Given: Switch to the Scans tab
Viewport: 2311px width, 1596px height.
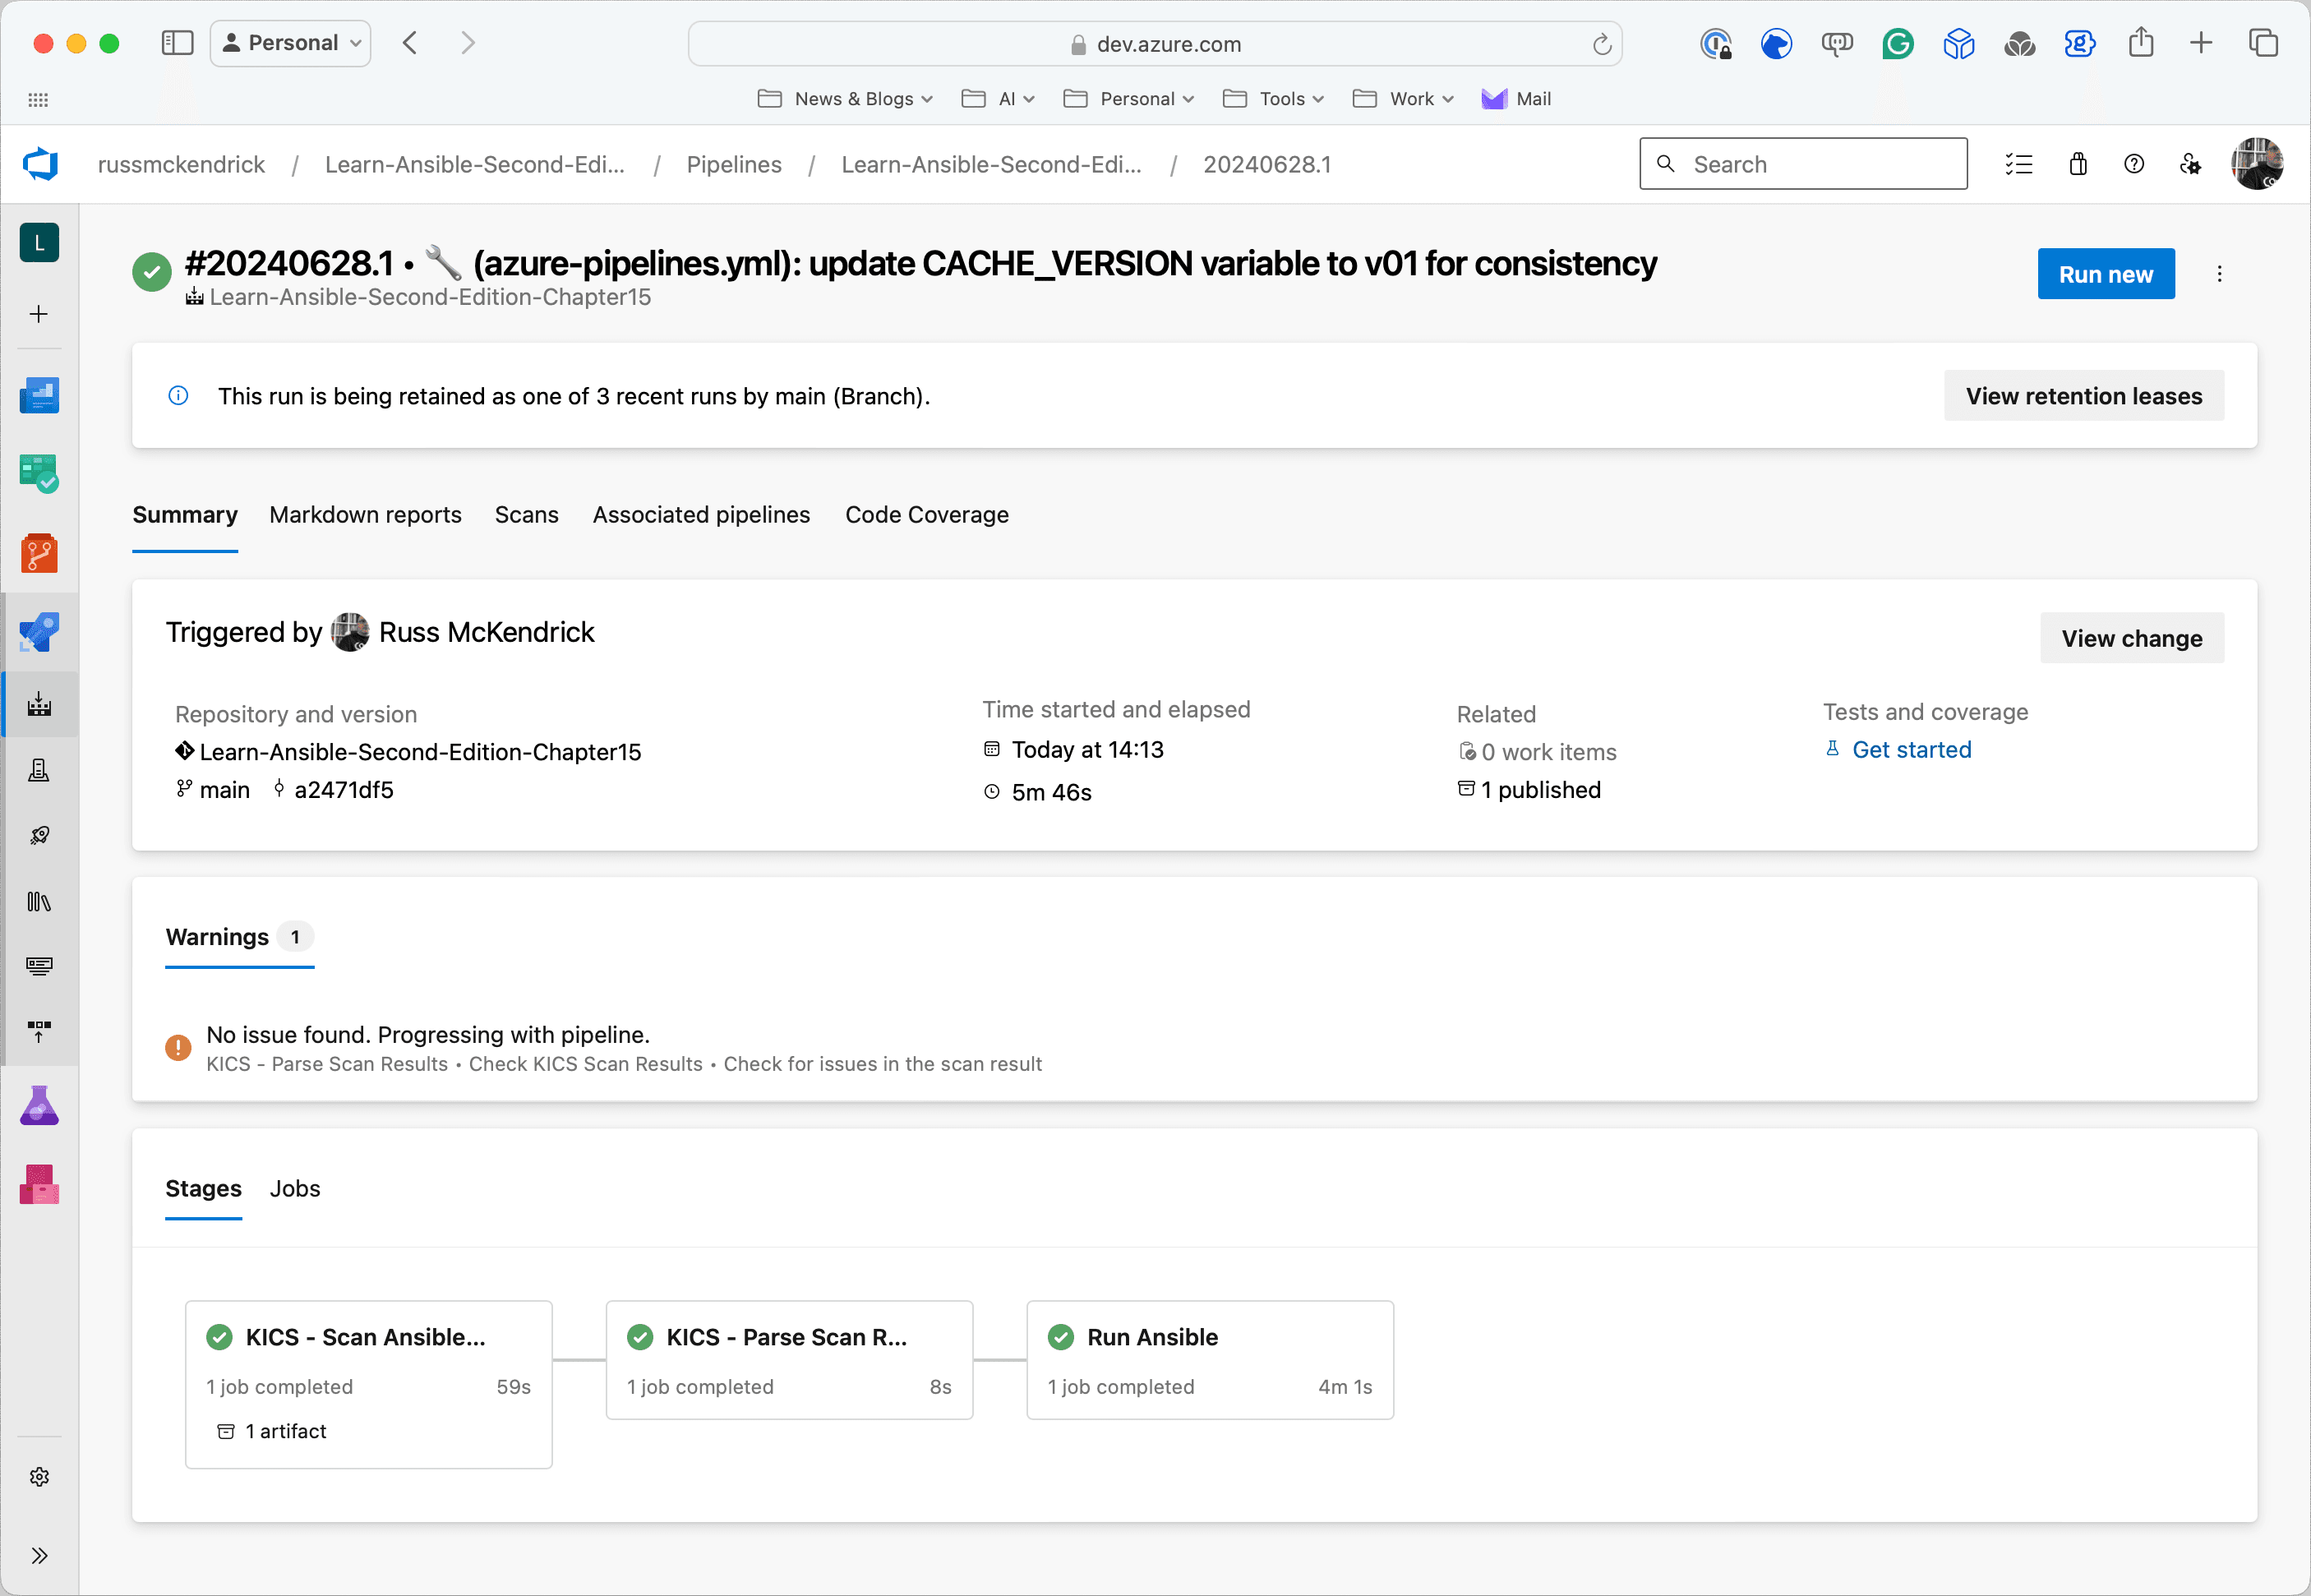Looking at the screenshot, I should point(526,515).
